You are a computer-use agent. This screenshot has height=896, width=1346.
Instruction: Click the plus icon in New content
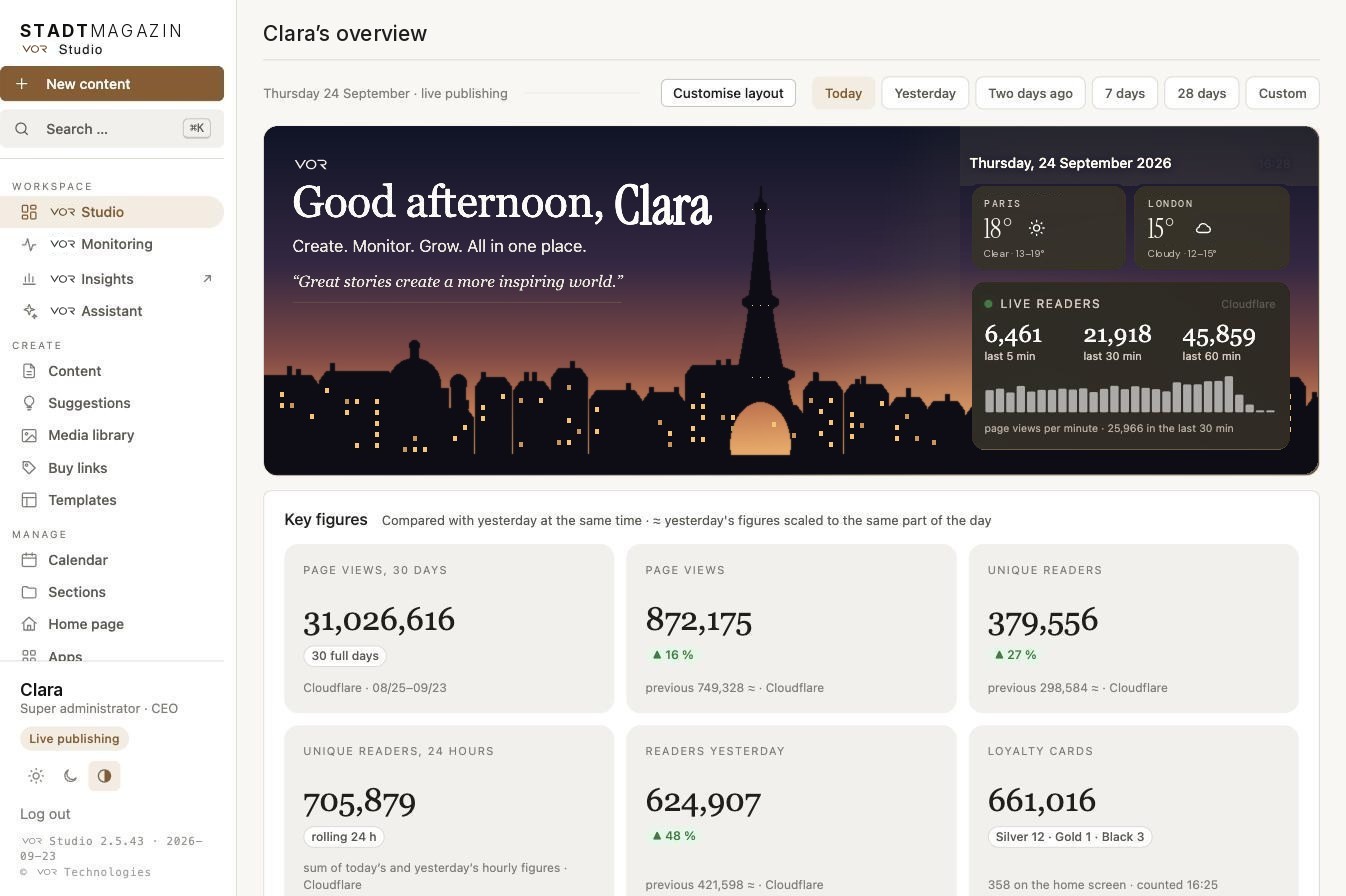(x=22, y=84)
